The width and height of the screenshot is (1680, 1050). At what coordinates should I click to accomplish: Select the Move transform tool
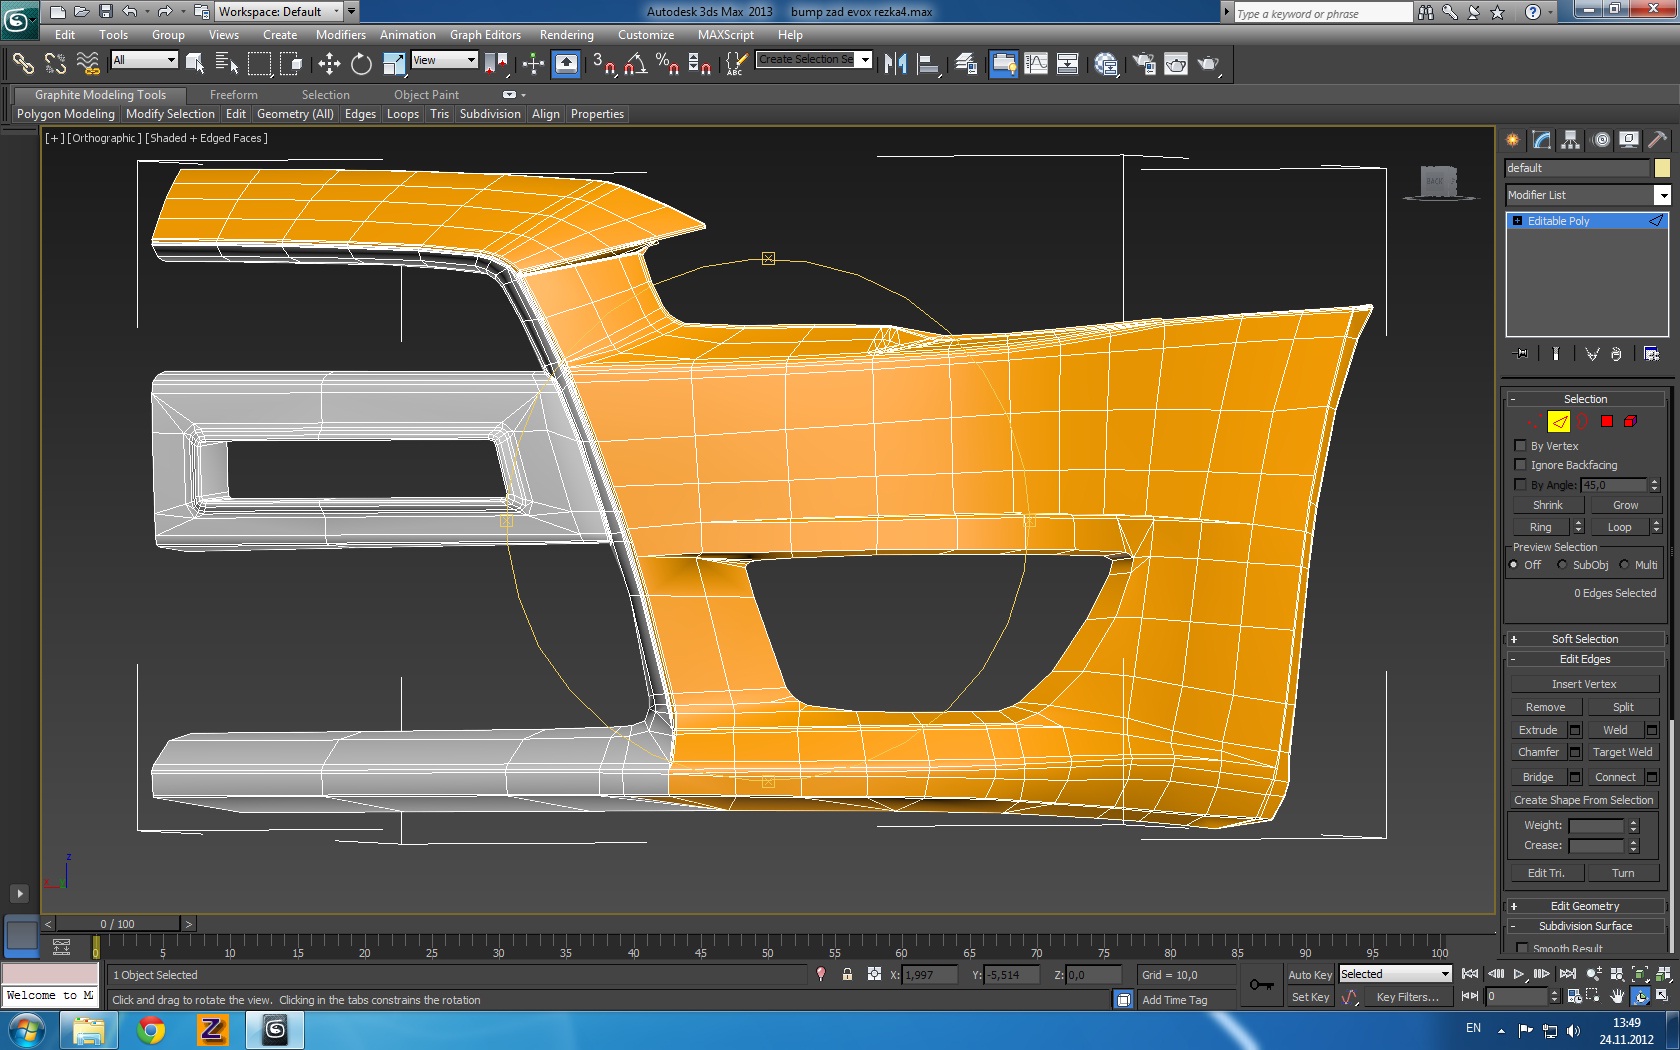[329, 64]
